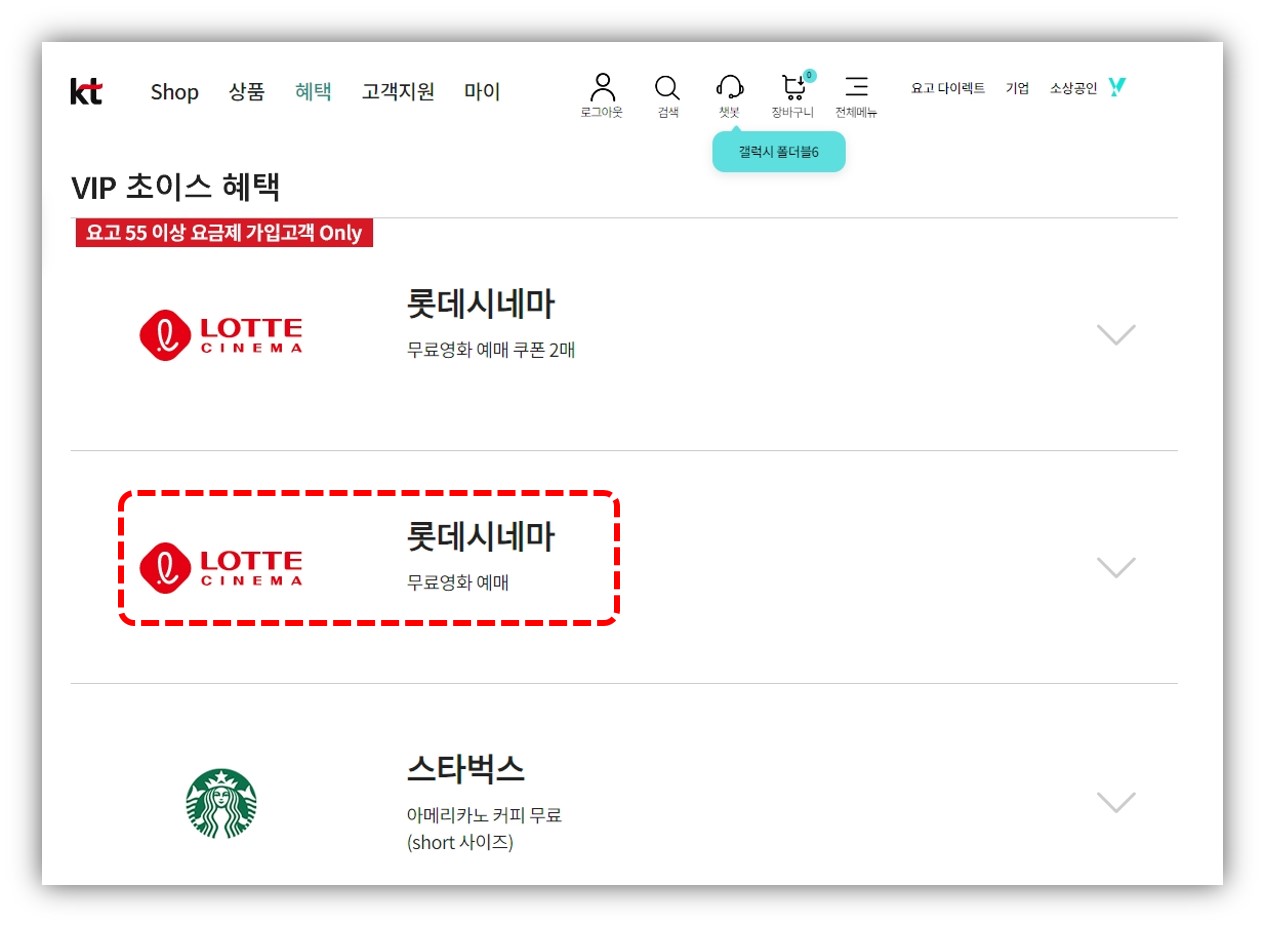
Task: Click the 로그아웃 profile icon
Action: click(602, 88)
